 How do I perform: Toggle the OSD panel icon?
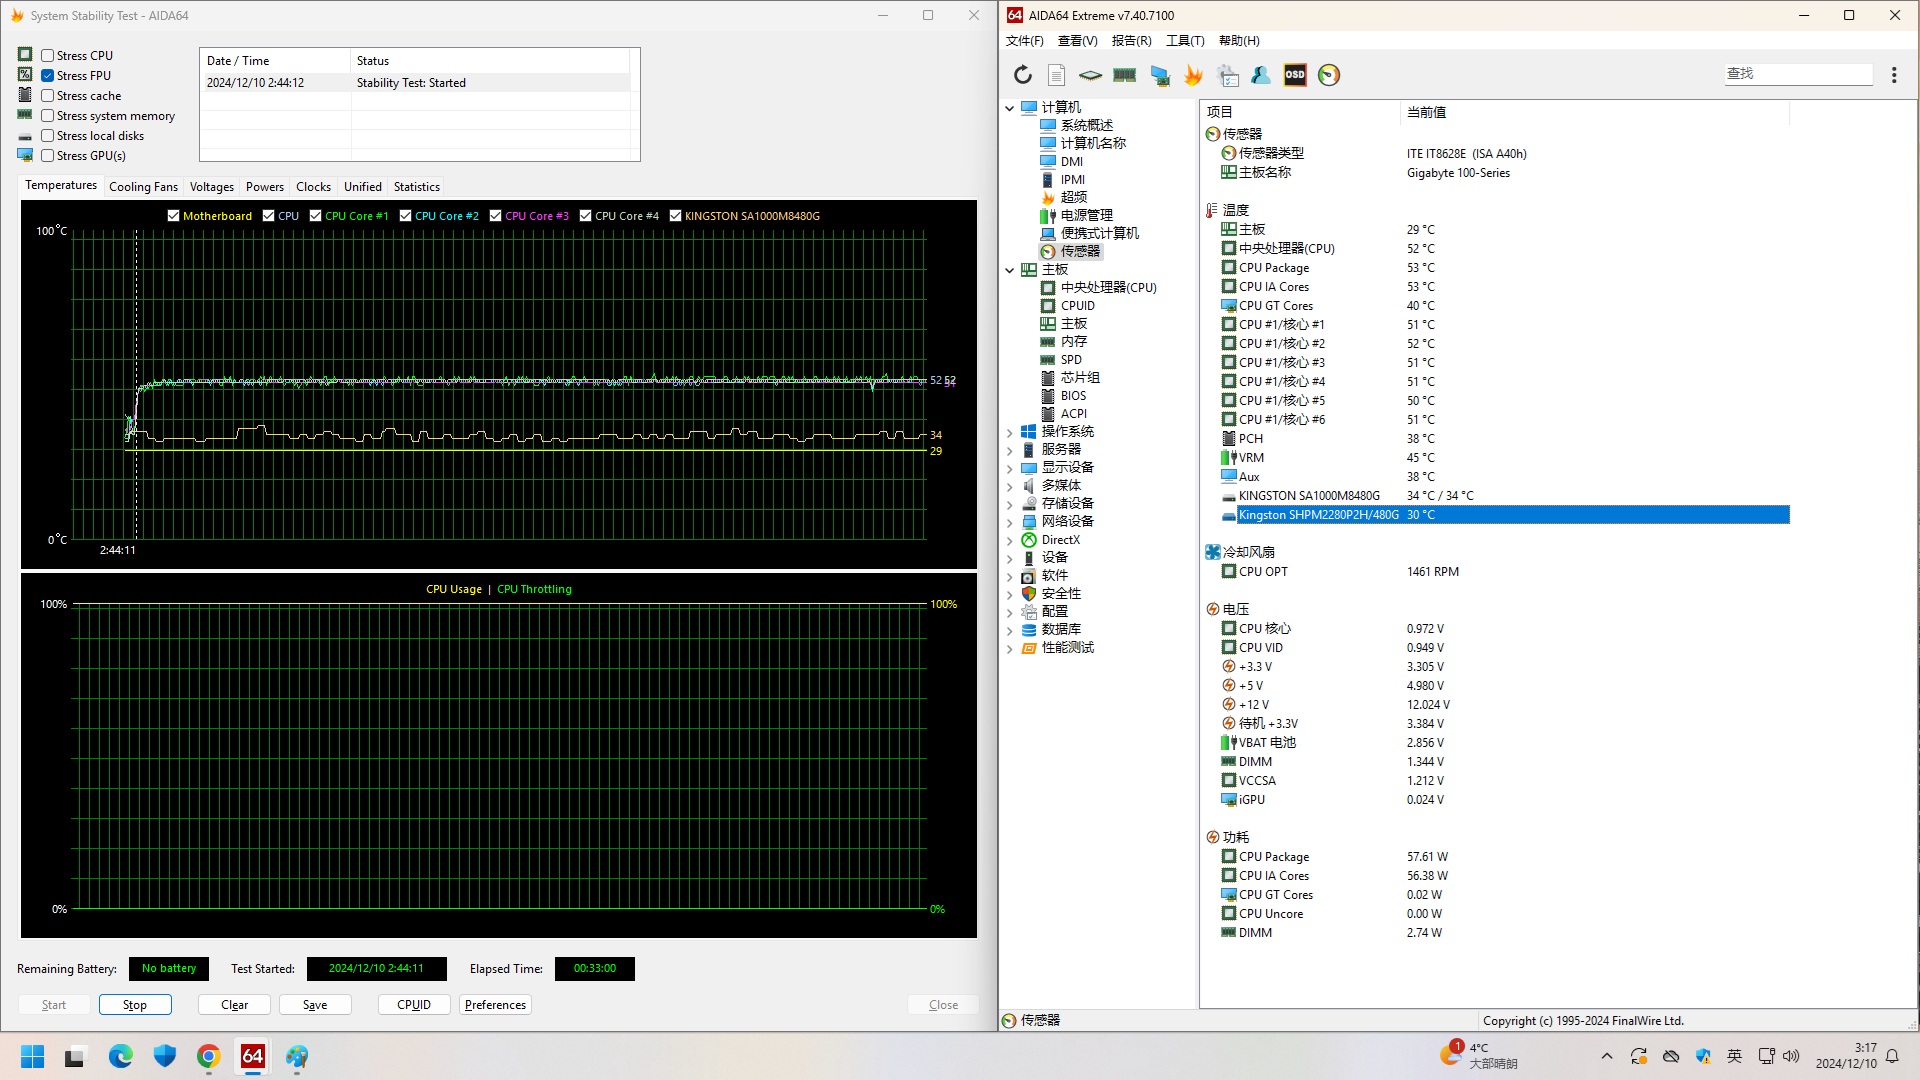pyautogui.click(x=1295, y=75)
